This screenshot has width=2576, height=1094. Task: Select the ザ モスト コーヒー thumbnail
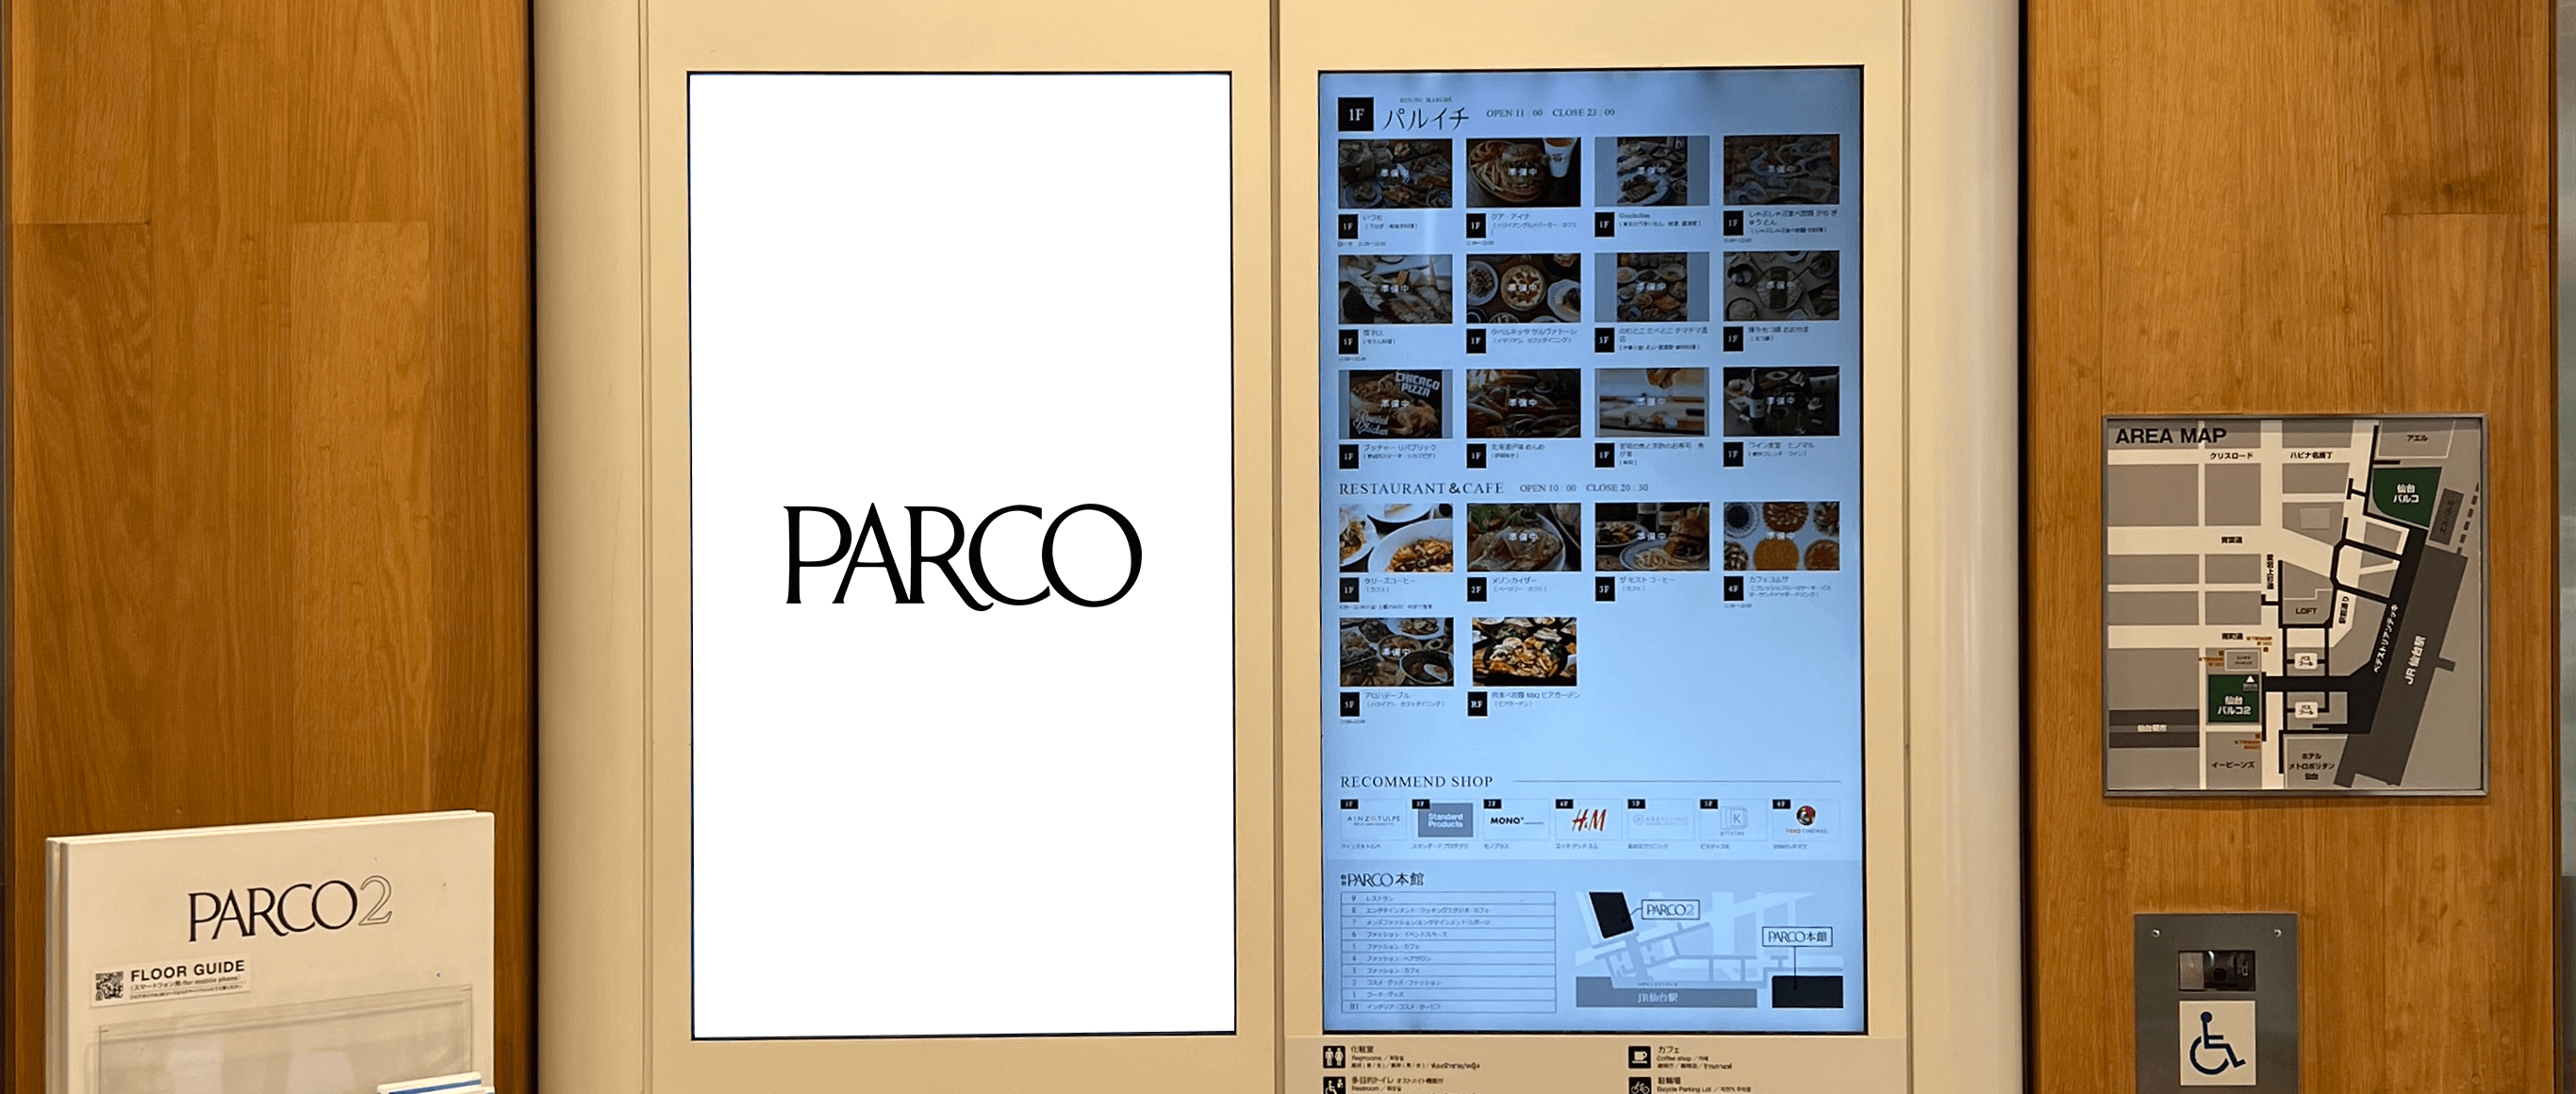(x=1651, y=537)
